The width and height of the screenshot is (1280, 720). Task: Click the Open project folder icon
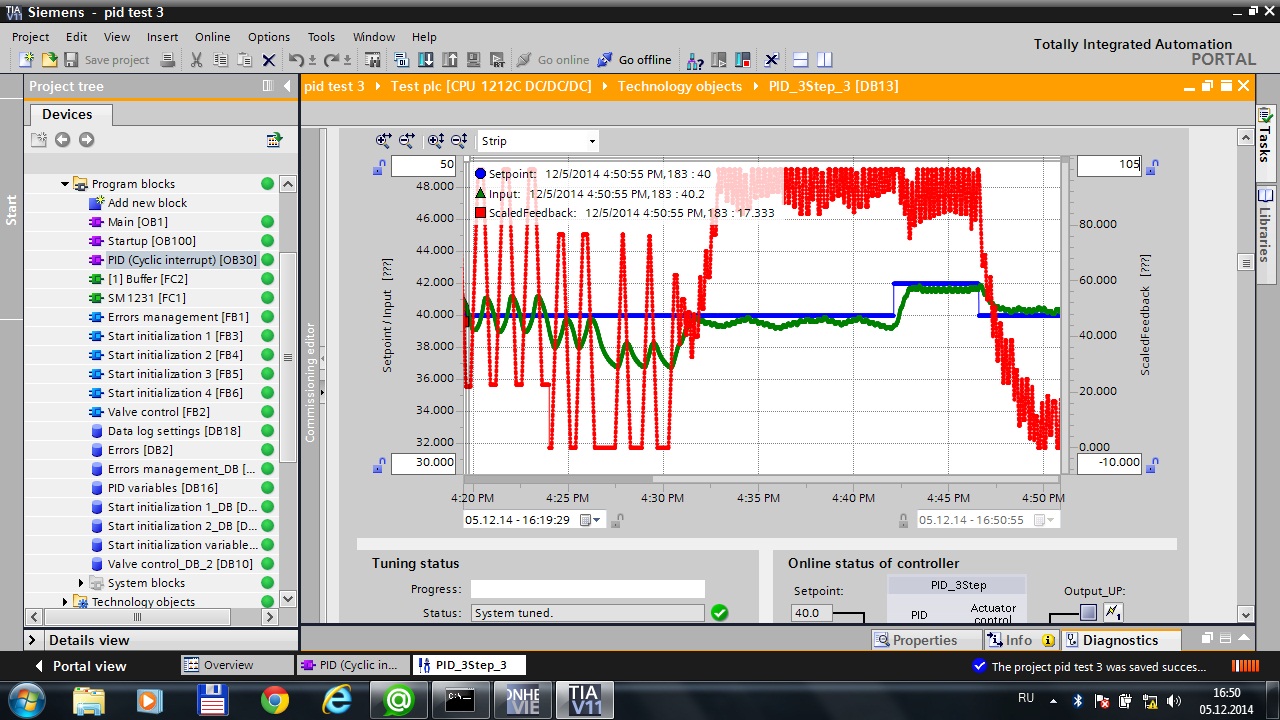(49, 60)
